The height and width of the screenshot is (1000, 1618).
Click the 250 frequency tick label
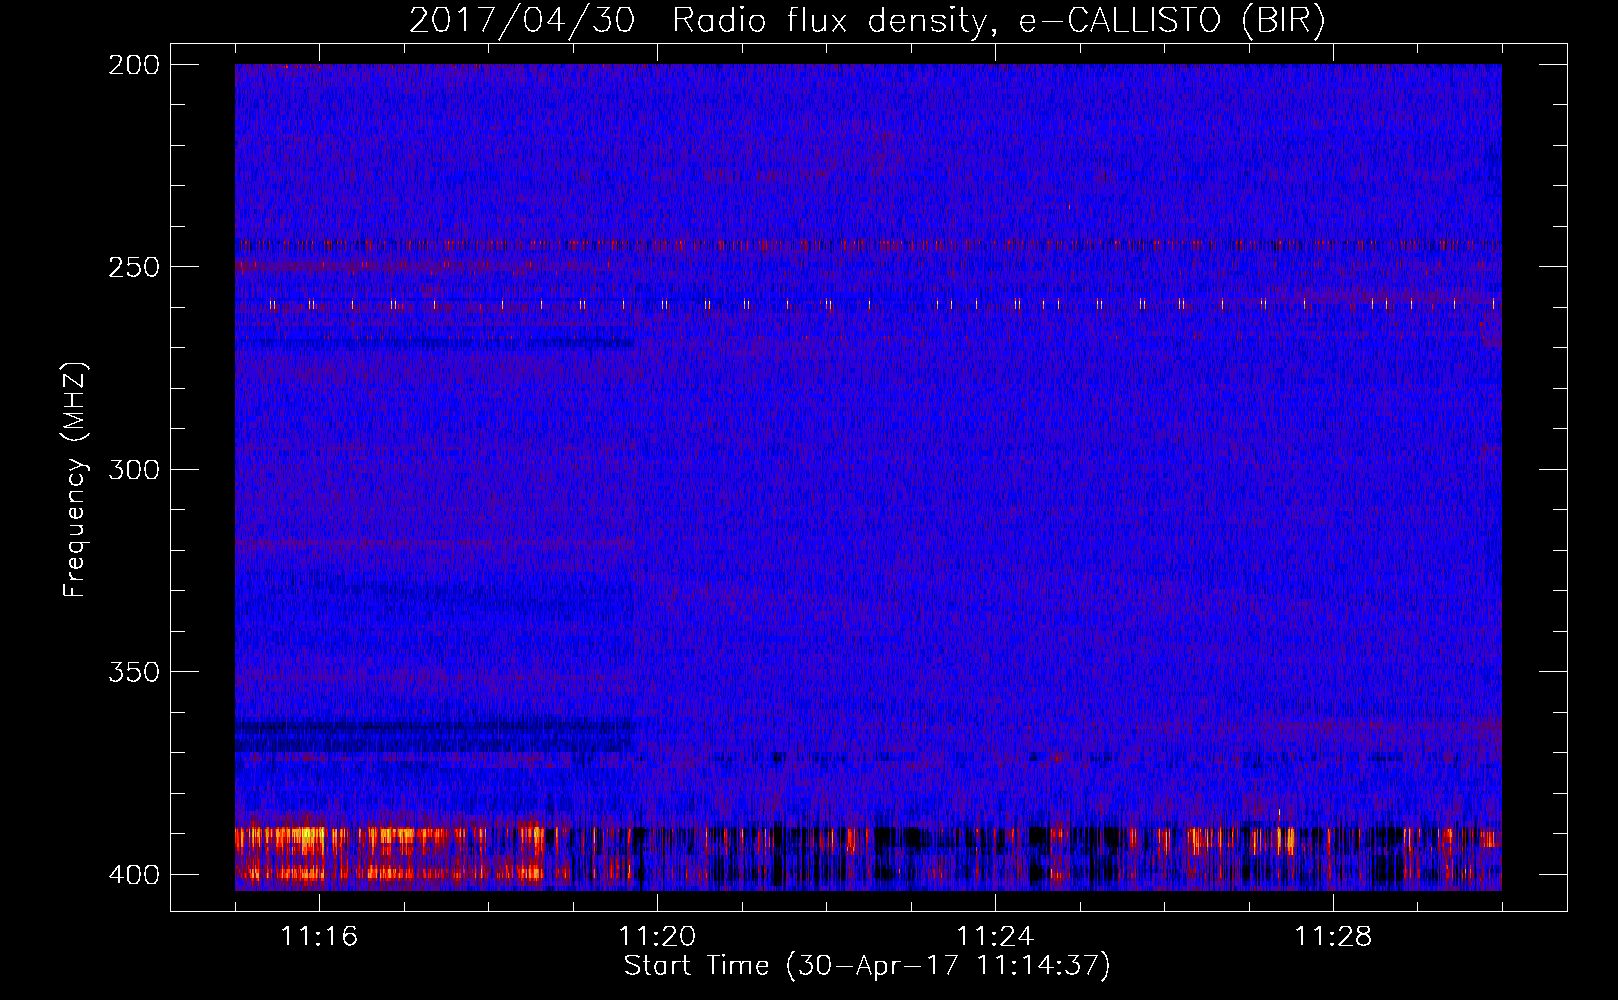(134, 267)
